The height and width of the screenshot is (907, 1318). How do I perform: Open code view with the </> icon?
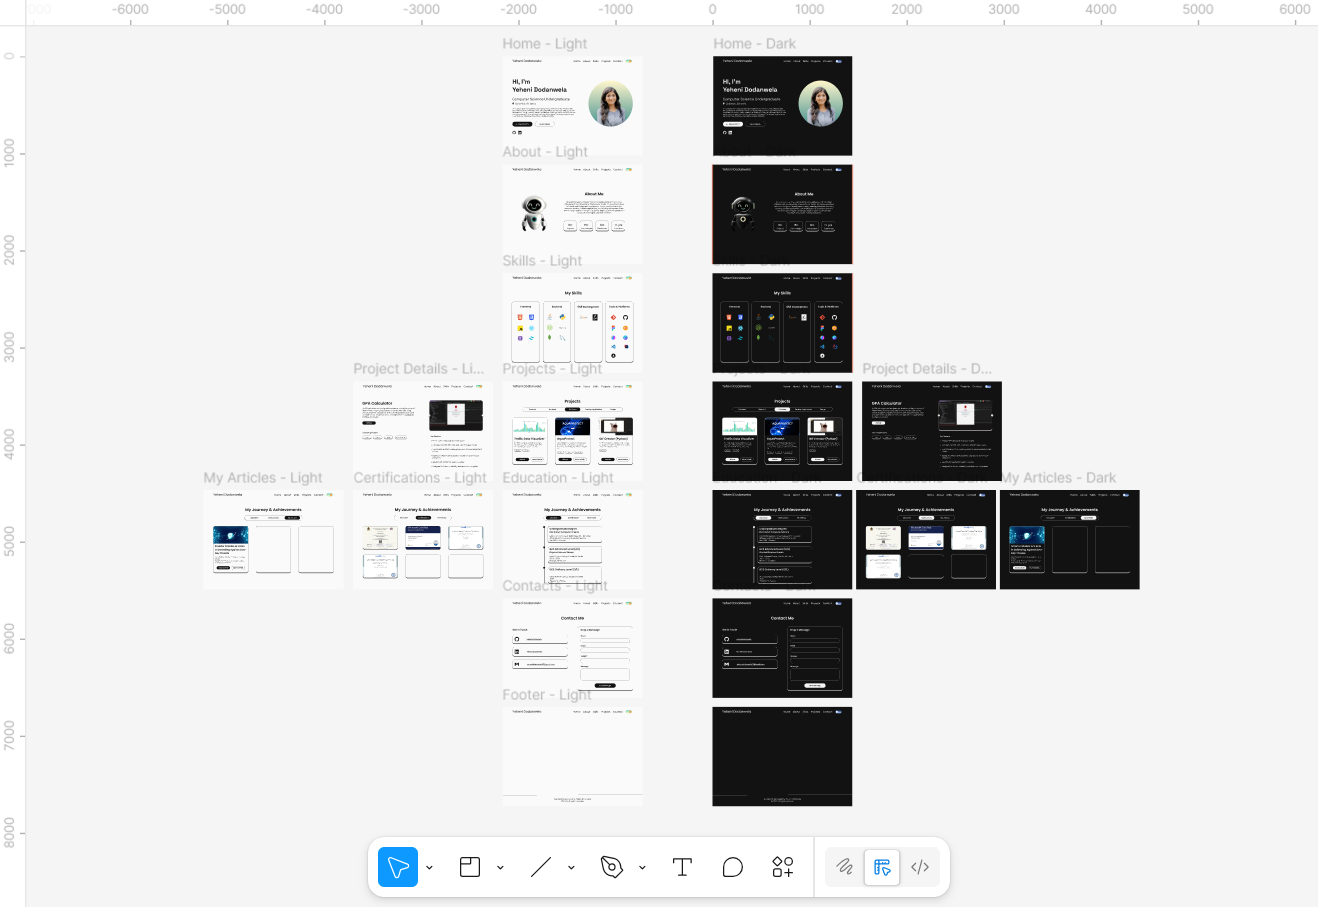tap(920, 867)
